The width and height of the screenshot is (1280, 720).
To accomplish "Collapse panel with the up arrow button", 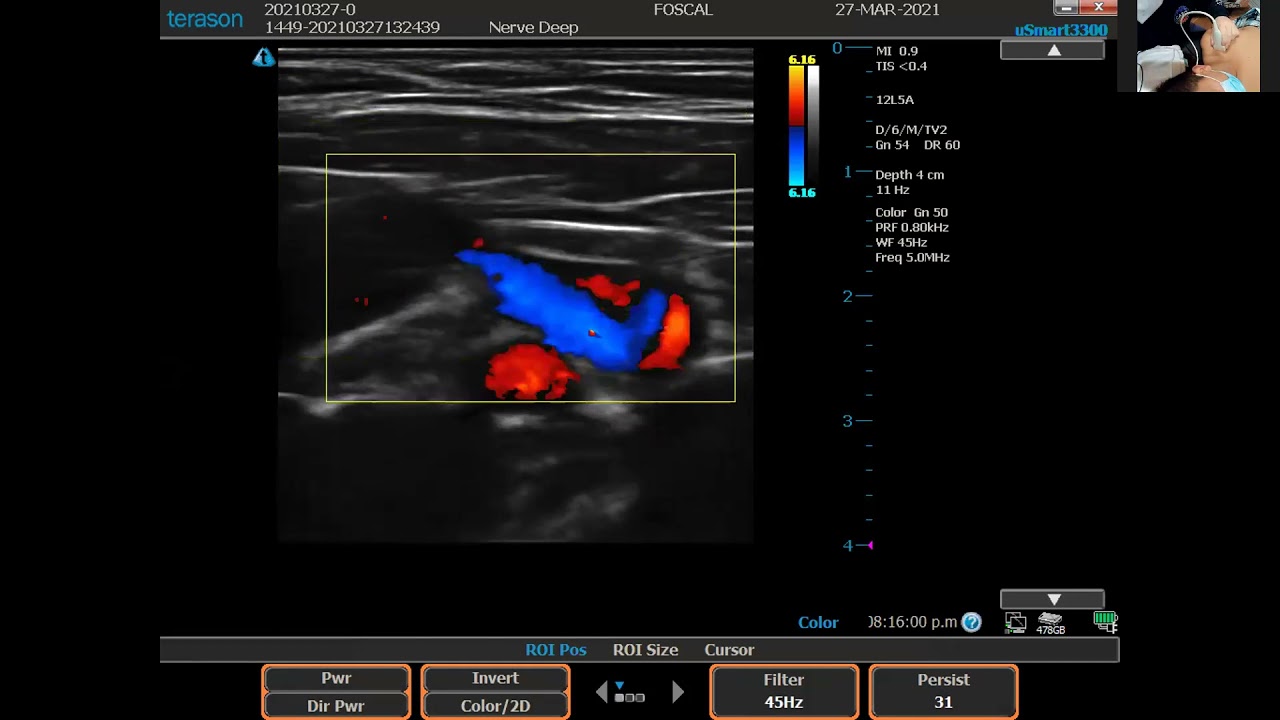I will coord(1052,50).
